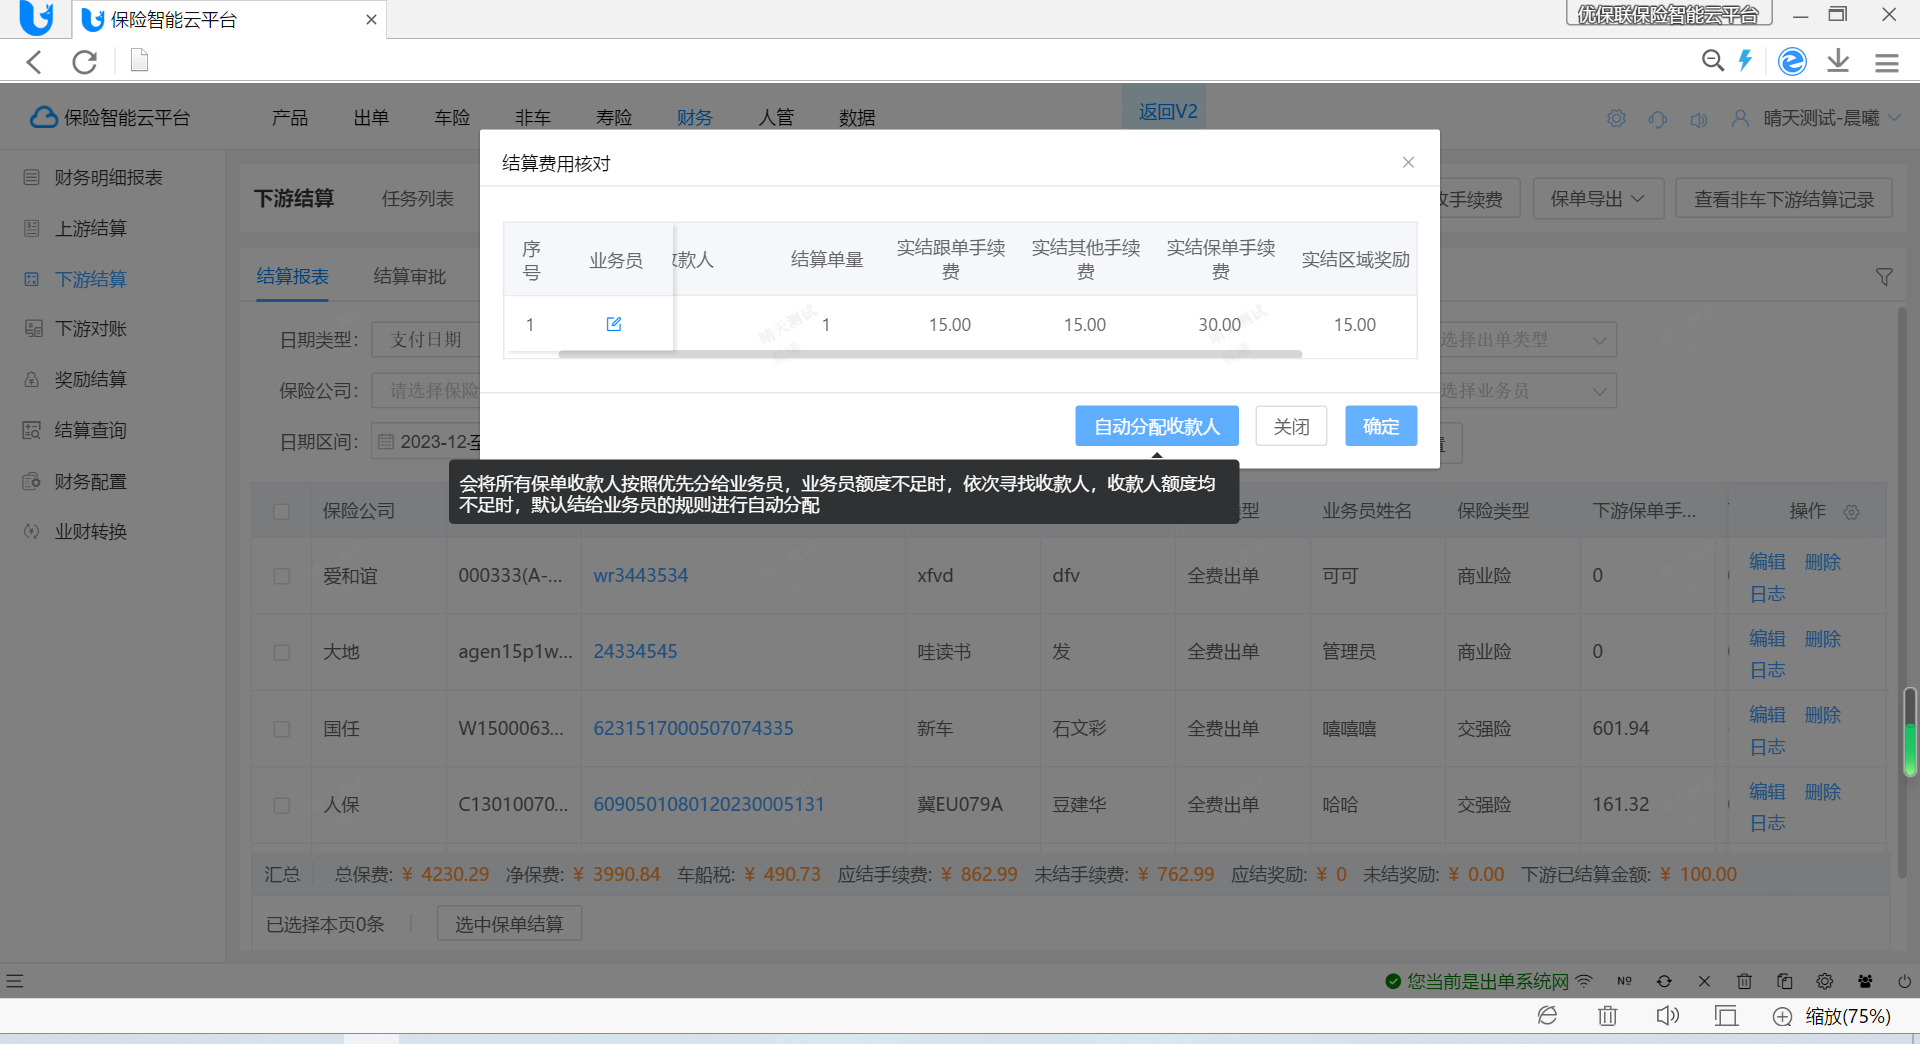Click the bottom bar speaker volume icon
The image size is (1920, 1044).
click(x=1667, y=1016)
